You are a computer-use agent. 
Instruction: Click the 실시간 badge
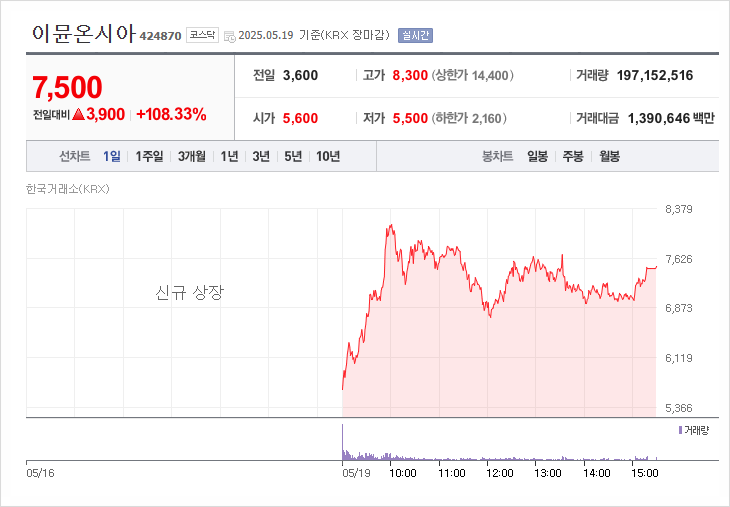click(x=415, y=35)
